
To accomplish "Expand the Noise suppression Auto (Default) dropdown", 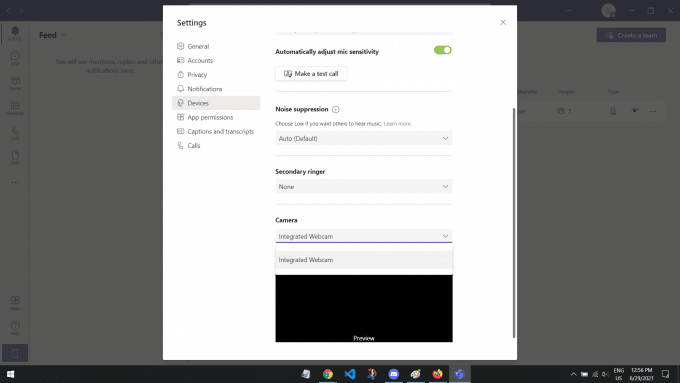I will (x=363, y=138).
